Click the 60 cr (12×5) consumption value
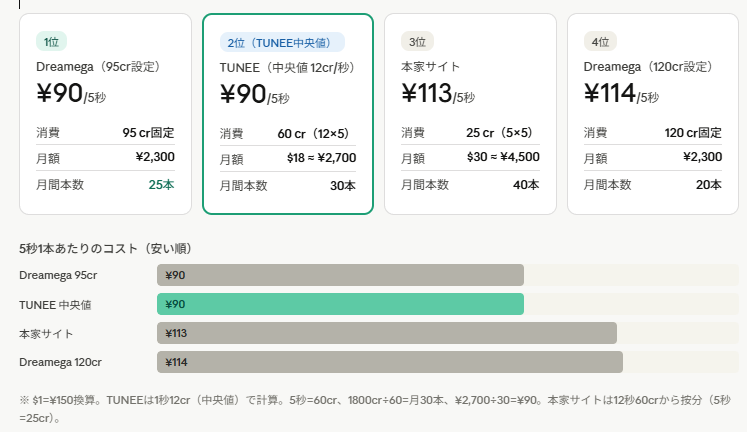 tap(317, 133)
